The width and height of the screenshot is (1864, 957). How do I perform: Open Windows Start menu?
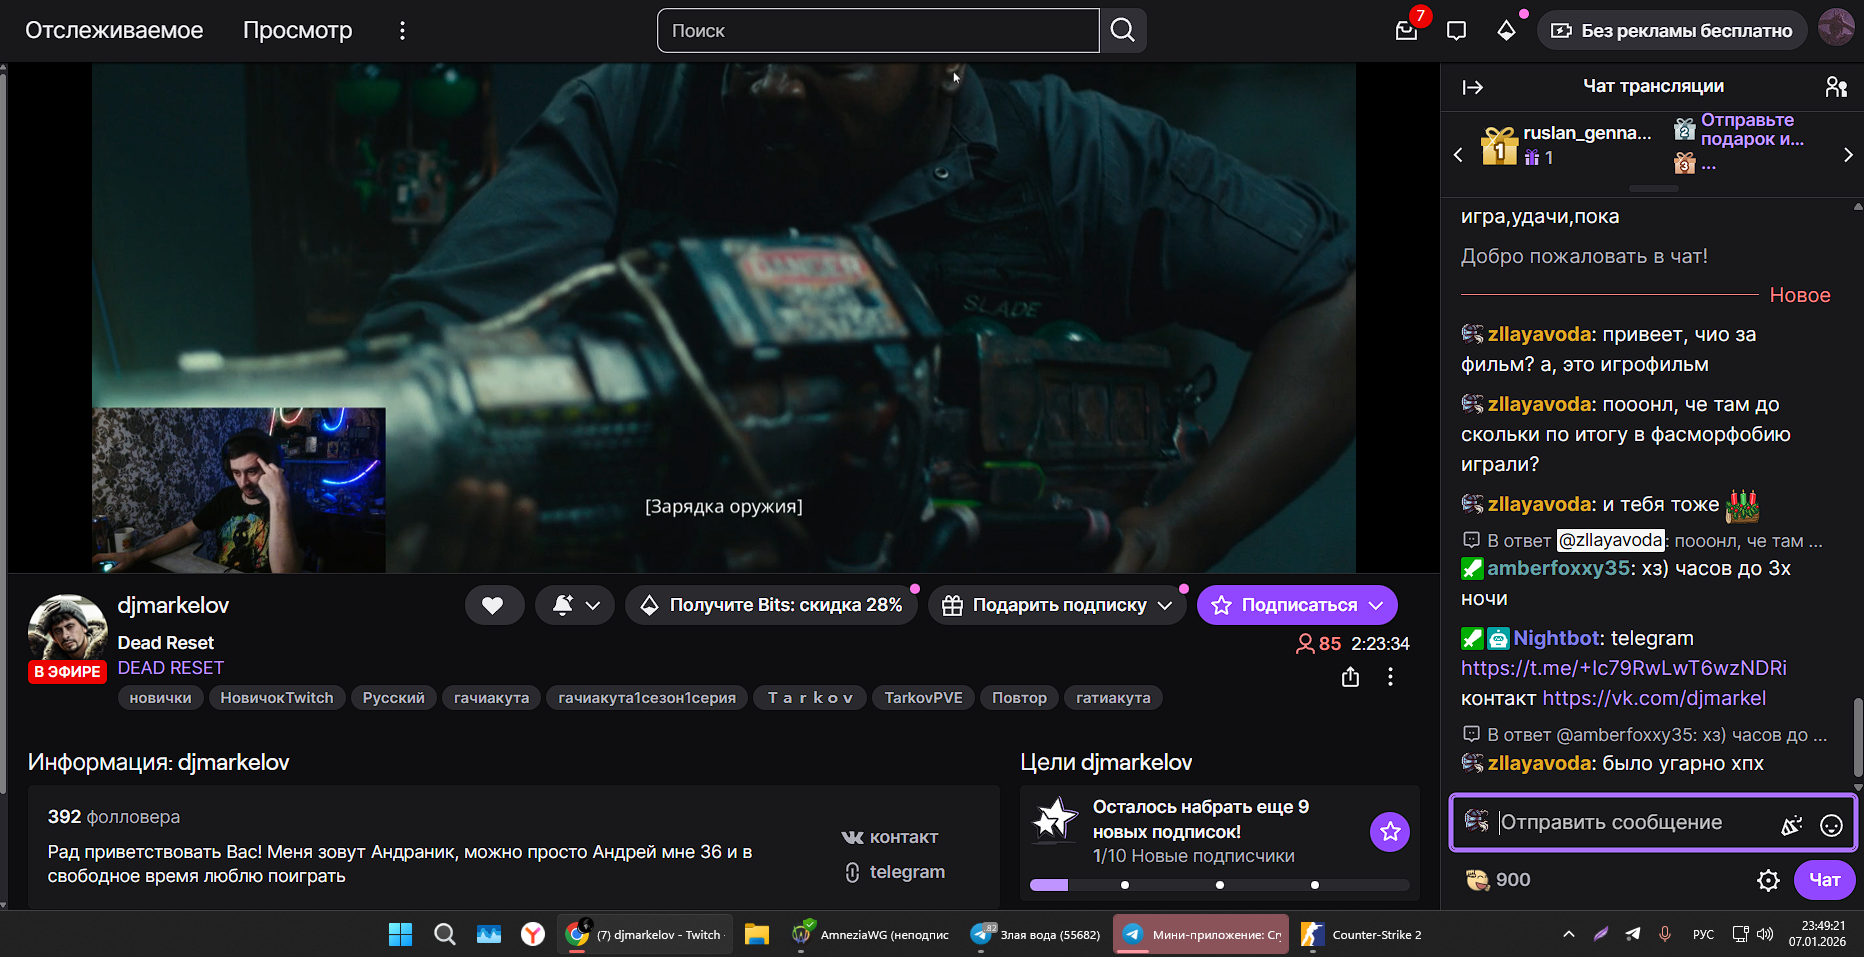[400, 934]
